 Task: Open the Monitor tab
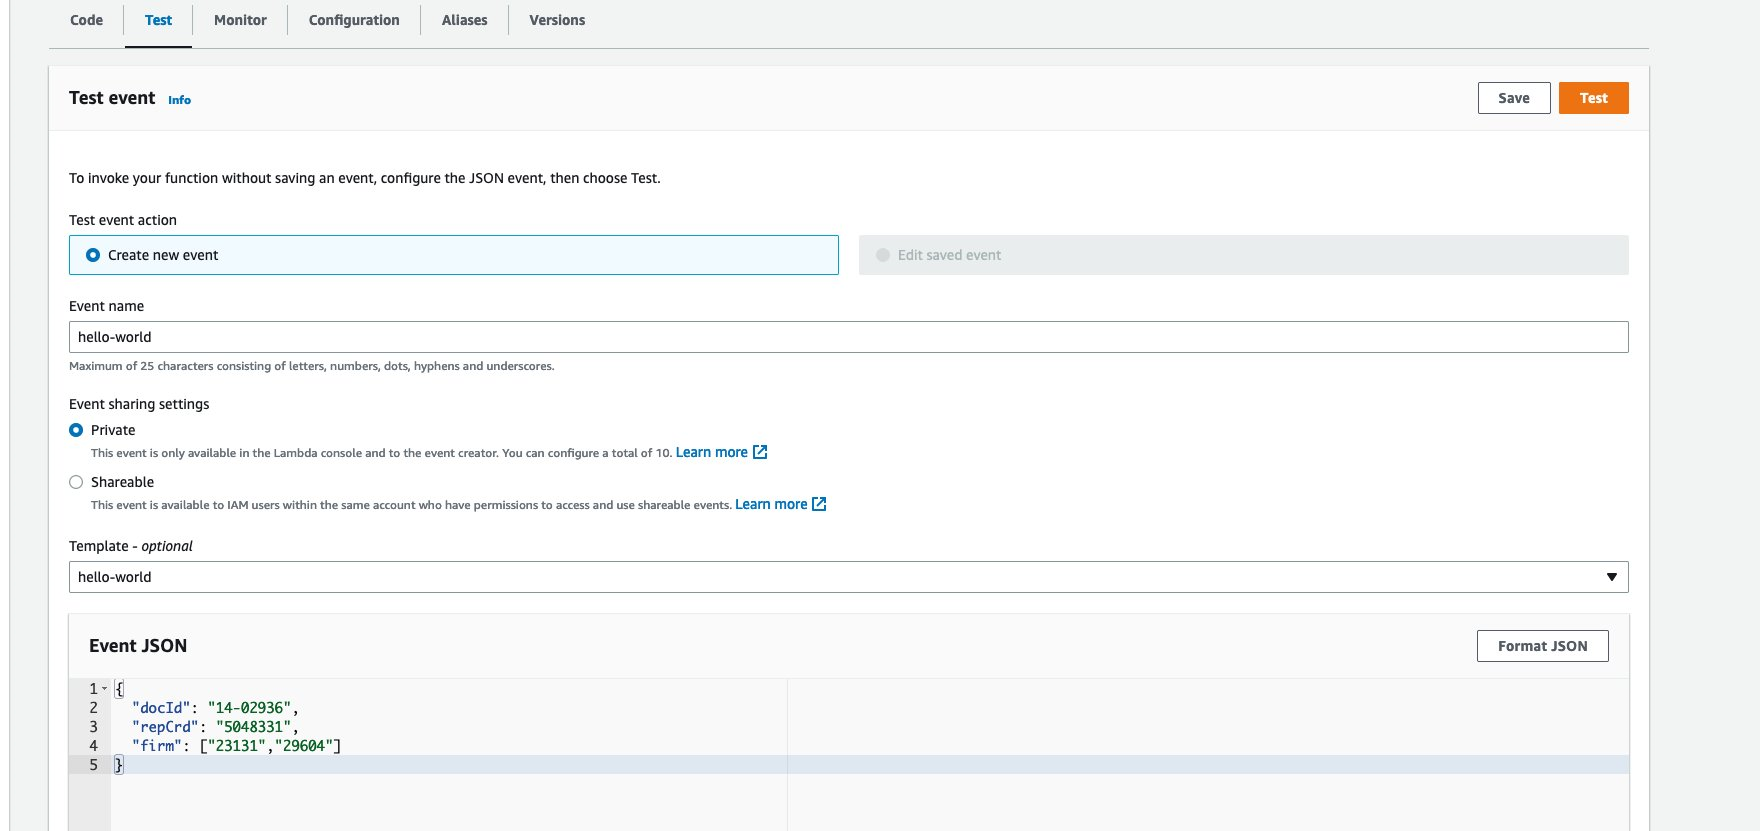point(240,20)
